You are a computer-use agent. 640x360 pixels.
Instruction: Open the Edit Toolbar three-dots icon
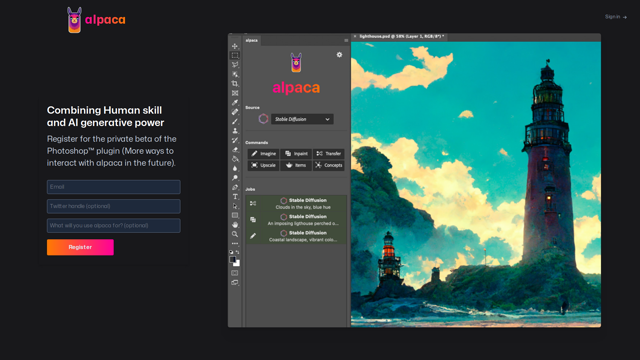(x=235, y=243)
